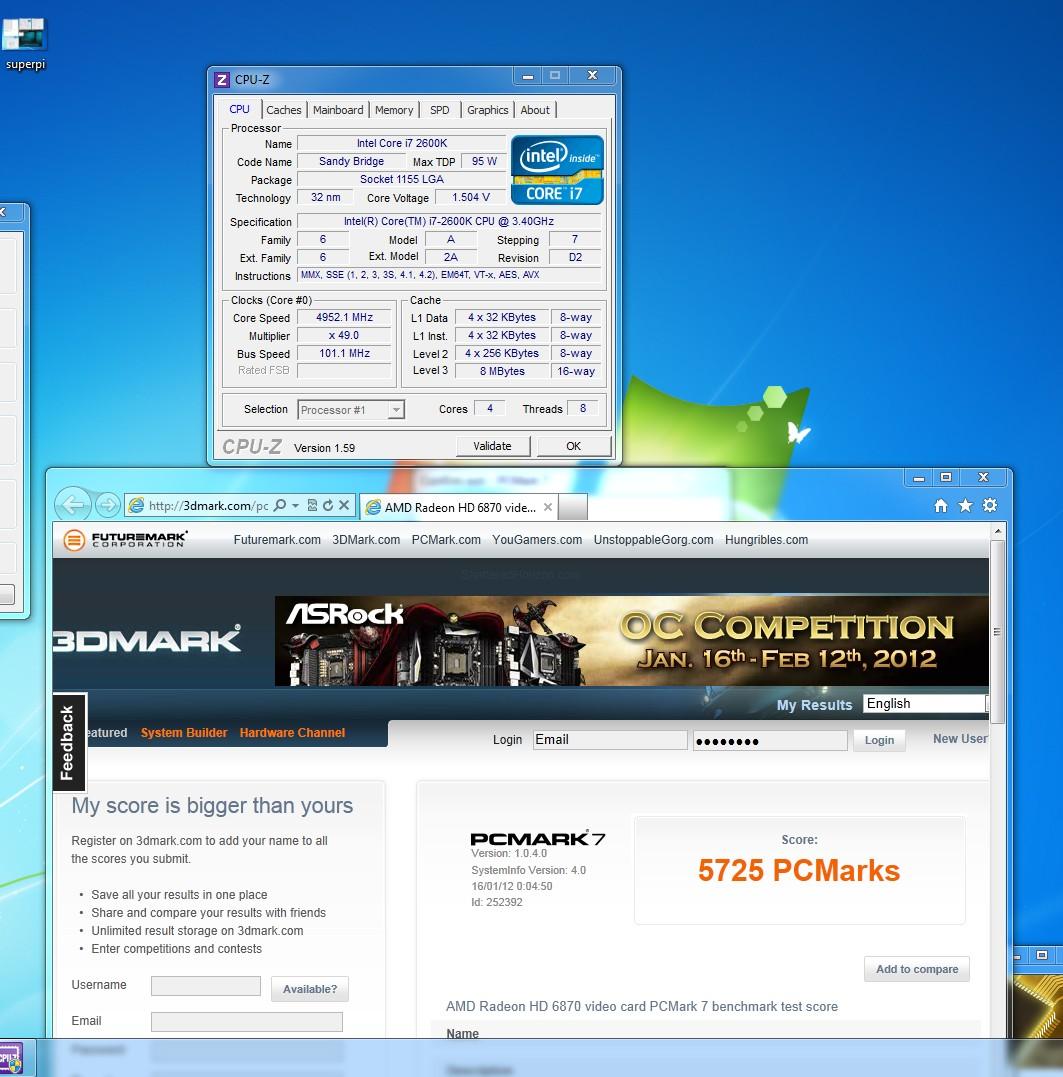Go forward with the browser forward arrow

[x=107, y=506]
